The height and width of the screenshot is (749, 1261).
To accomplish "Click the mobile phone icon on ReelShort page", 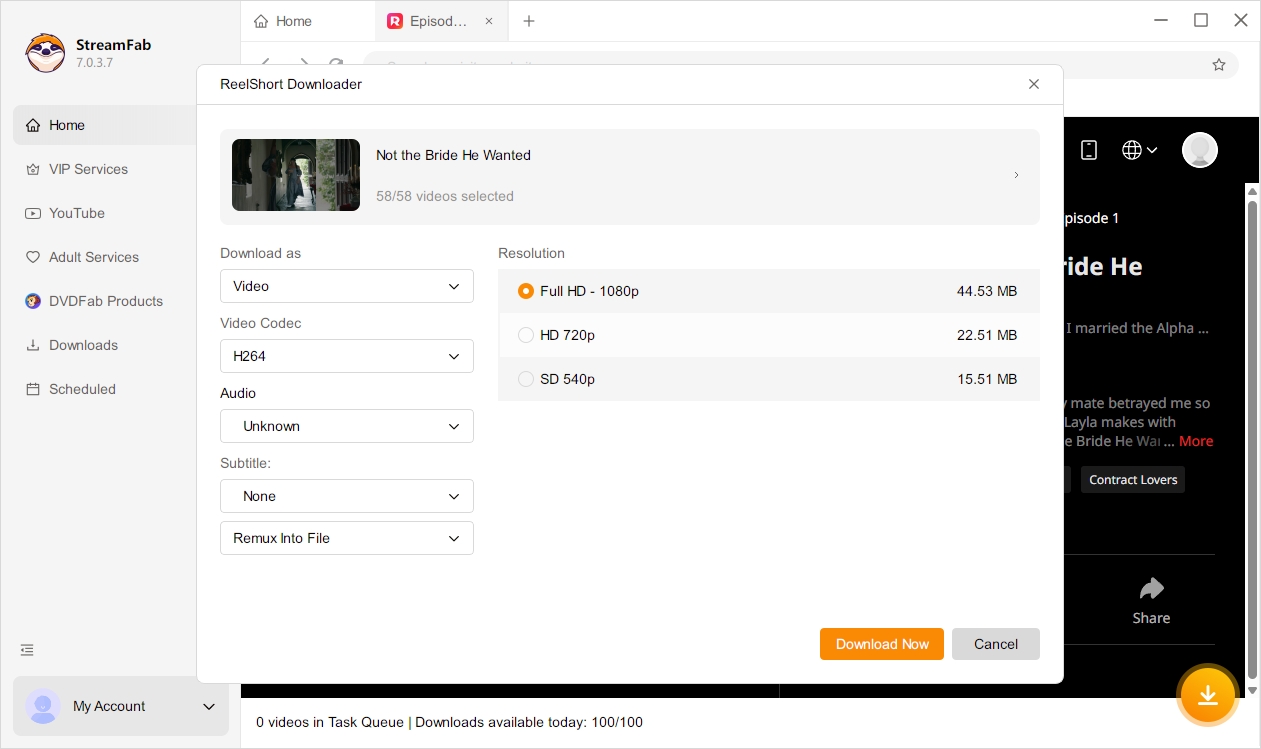I will (1089, 150).
